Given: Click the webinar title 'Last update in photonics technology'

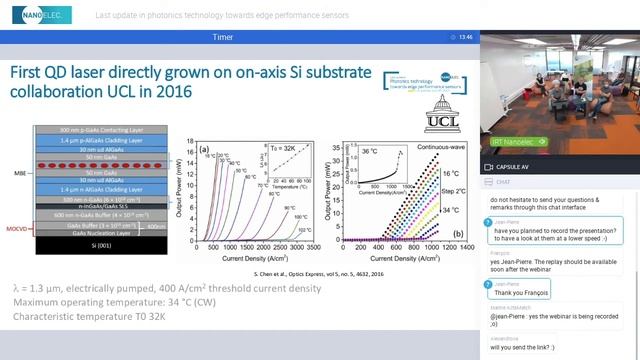Looking at the screenshot, I should pyautogui.click(x=222, y=16).
